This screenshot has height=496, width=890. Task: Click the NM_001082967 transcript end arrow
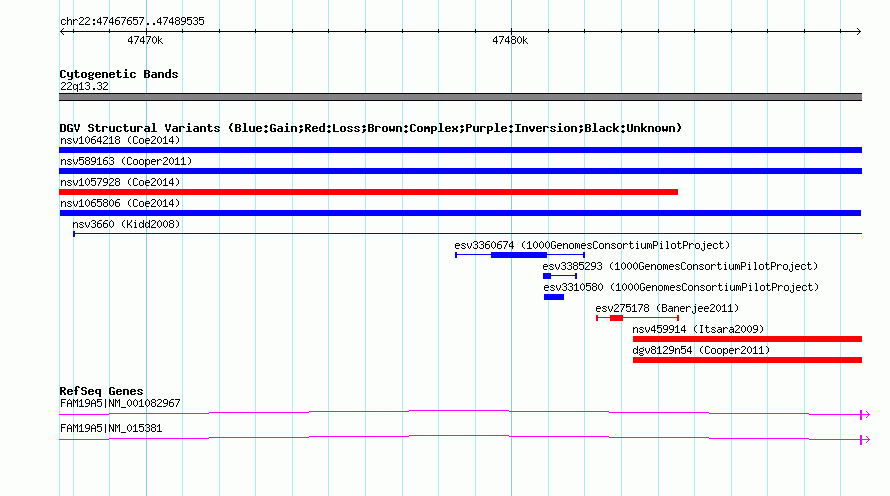point(865,415)
